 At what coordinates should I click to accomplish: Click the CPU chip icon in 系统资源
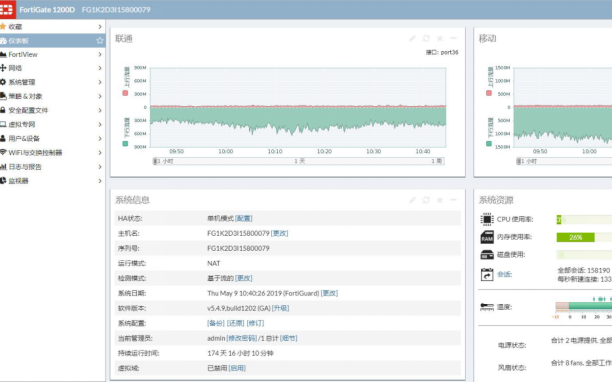(x=487, y=219)
